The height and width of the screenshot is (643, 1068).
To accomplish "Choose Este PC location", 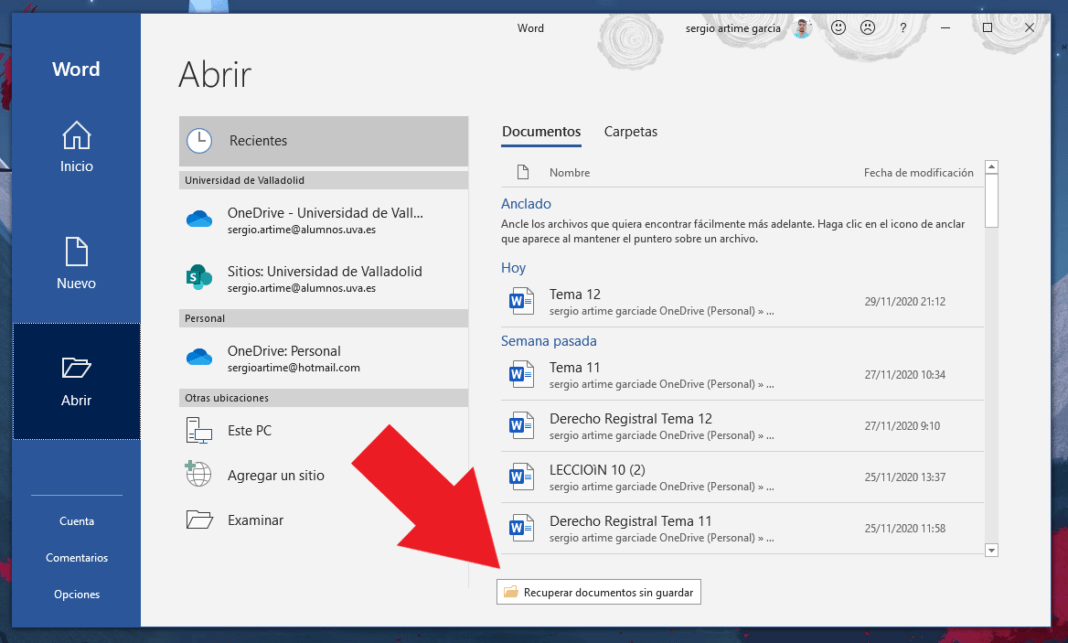I will click(324, 430).
